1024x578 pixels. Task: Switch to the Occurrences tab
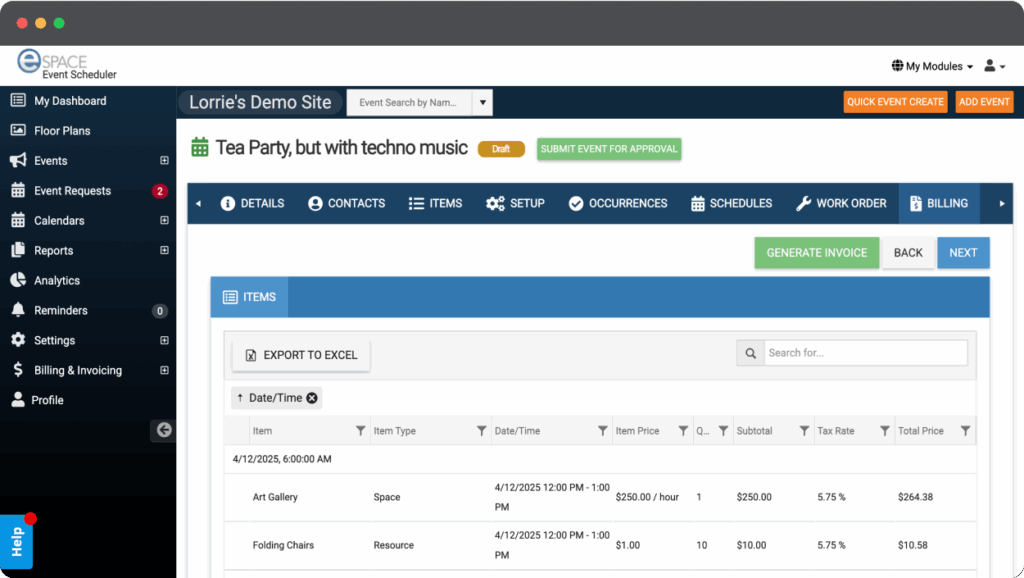[x=617, y=203]
